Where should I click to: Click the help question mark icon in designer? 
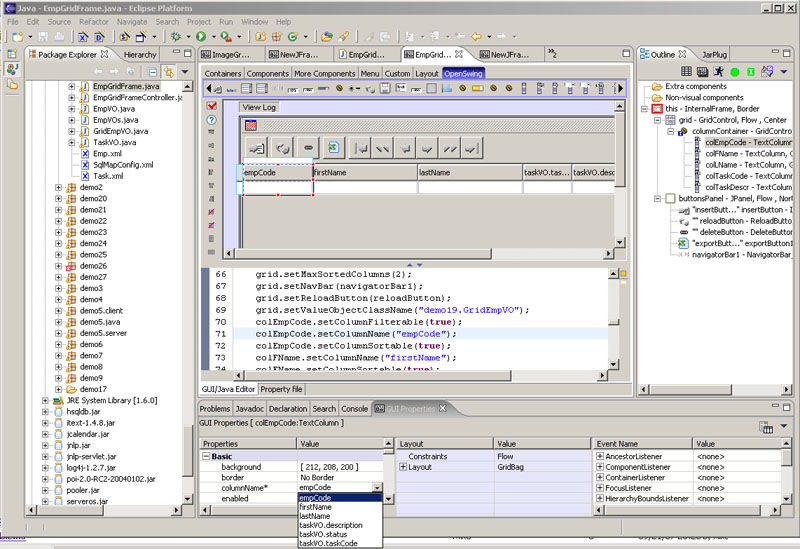tap(211, 120)
